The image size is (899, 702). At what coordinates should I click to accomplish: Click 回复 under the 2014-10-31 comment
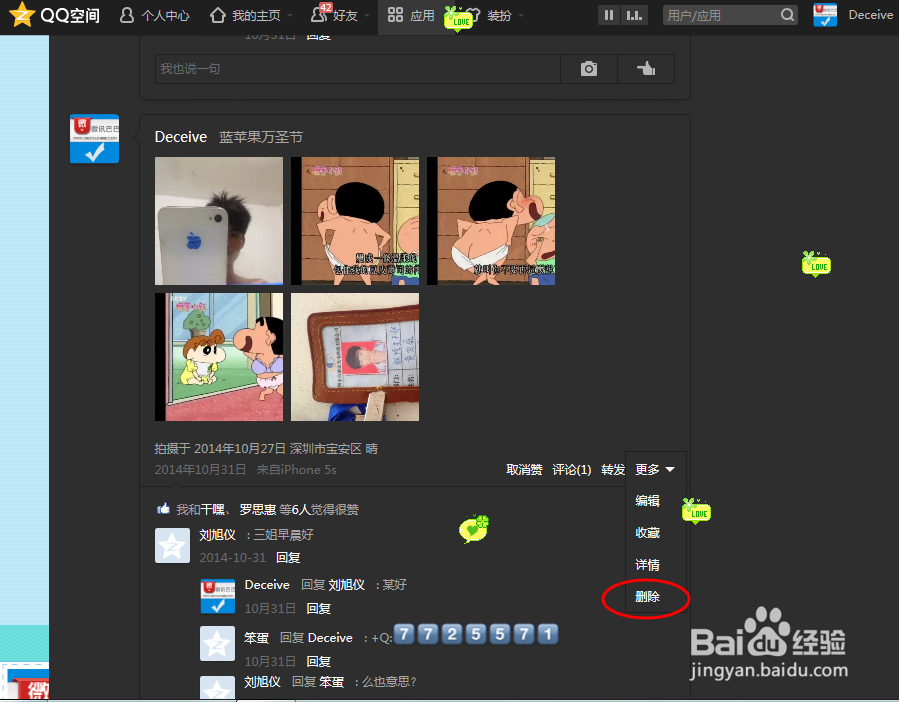(x=288, y=557)
